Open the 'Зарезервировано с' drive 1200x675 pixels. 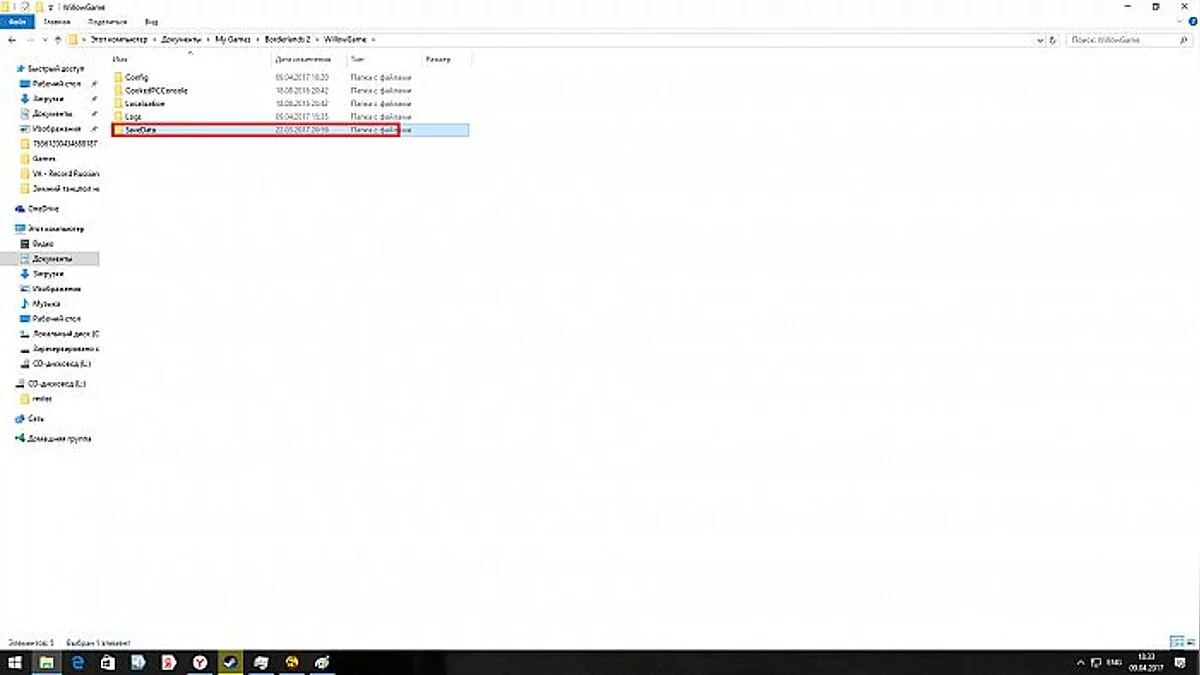[x=60, y=348]
